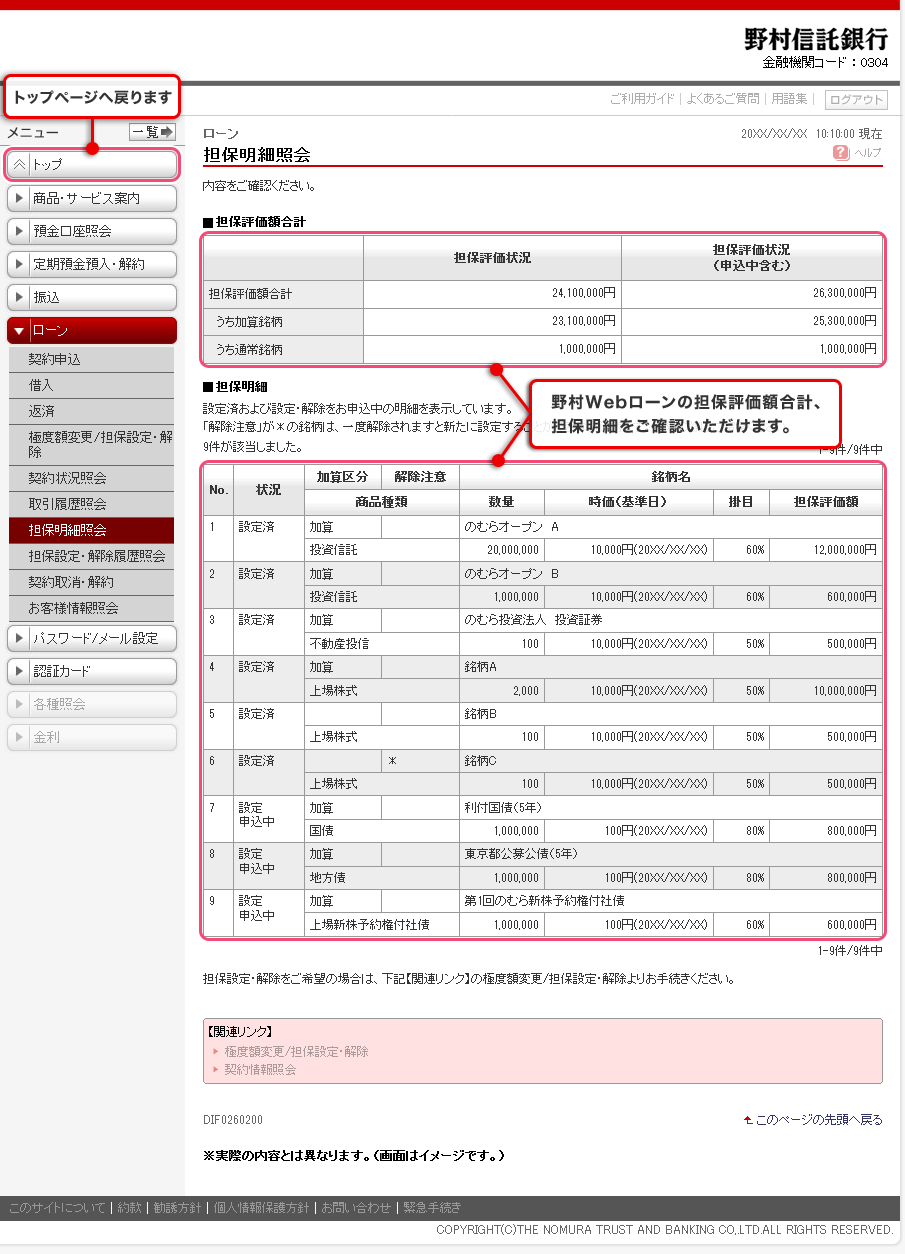The width and height of the screenshot is (905, 1254).
Task: Click the ヘルプ link text
Action: pyautogui.click(x=867, y=153)
